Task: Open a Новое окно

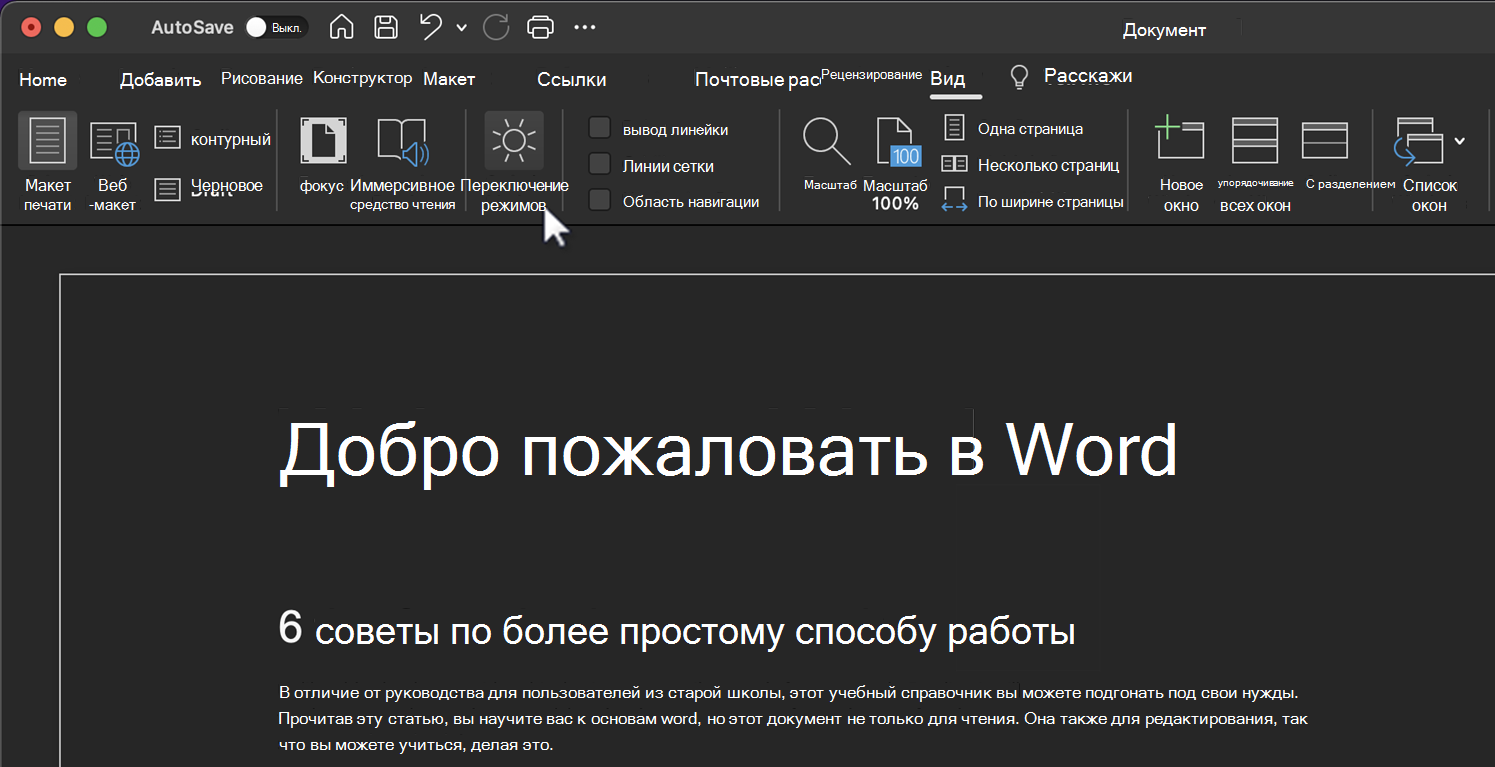Action: pyautogui.click(x=1180, y=164)
